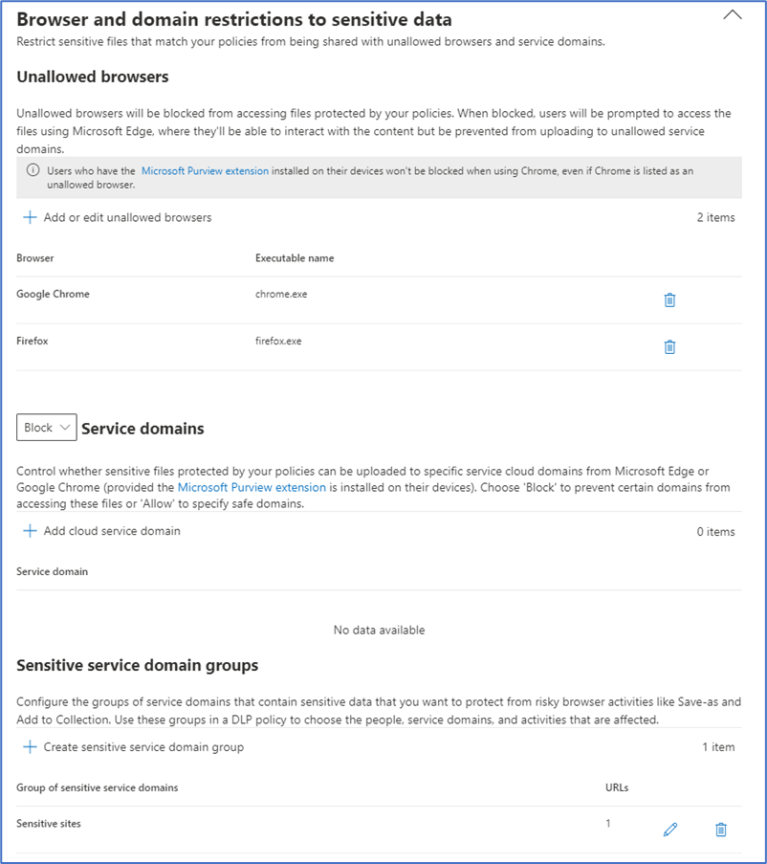This screenshot has width=767, height=864.
Task: Select the Firefox row
Action: pyautogui.click(x=34, y=341)
